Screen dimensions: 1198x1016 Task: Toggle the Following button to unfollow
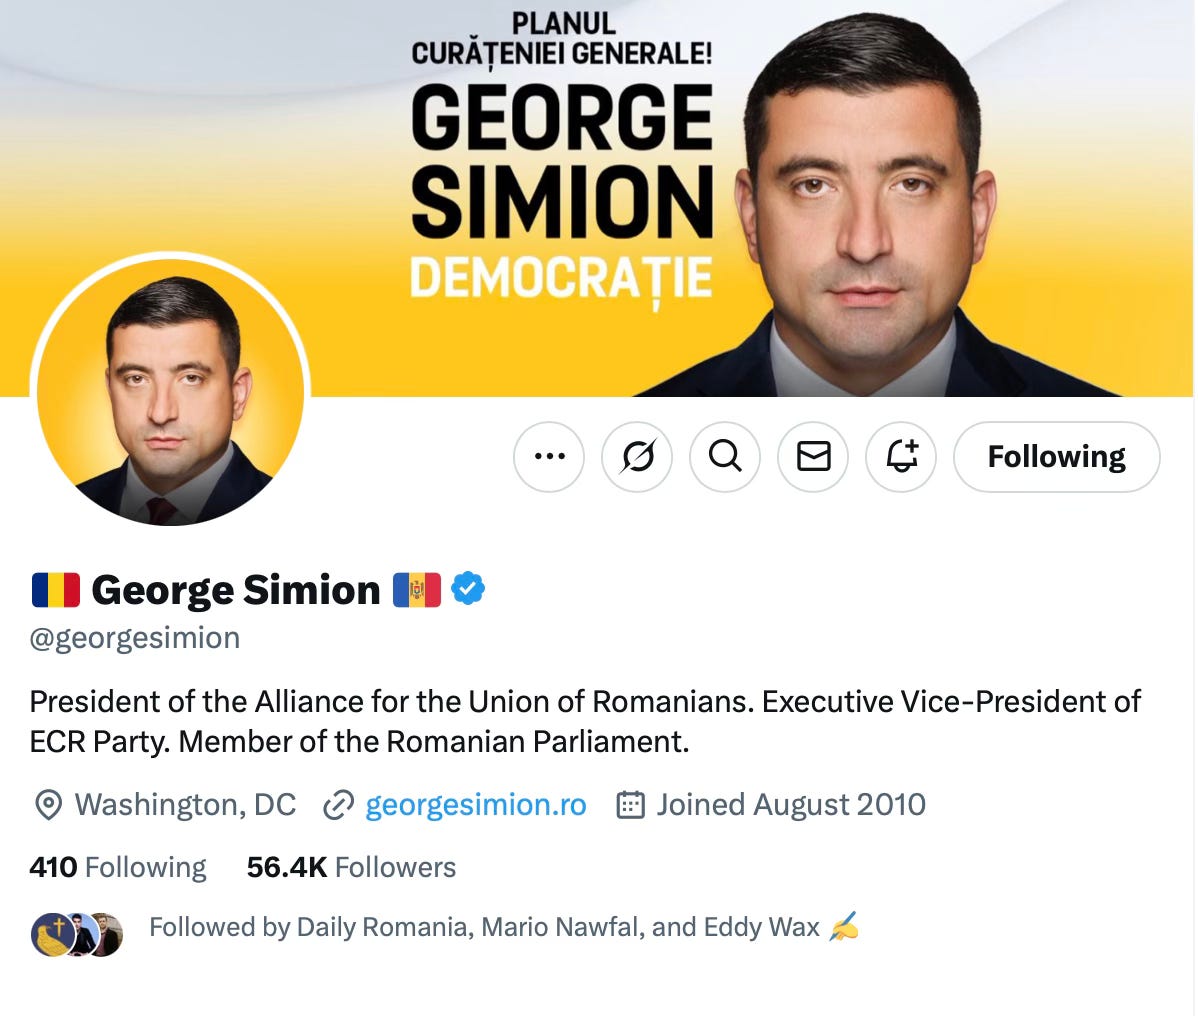1057,457
